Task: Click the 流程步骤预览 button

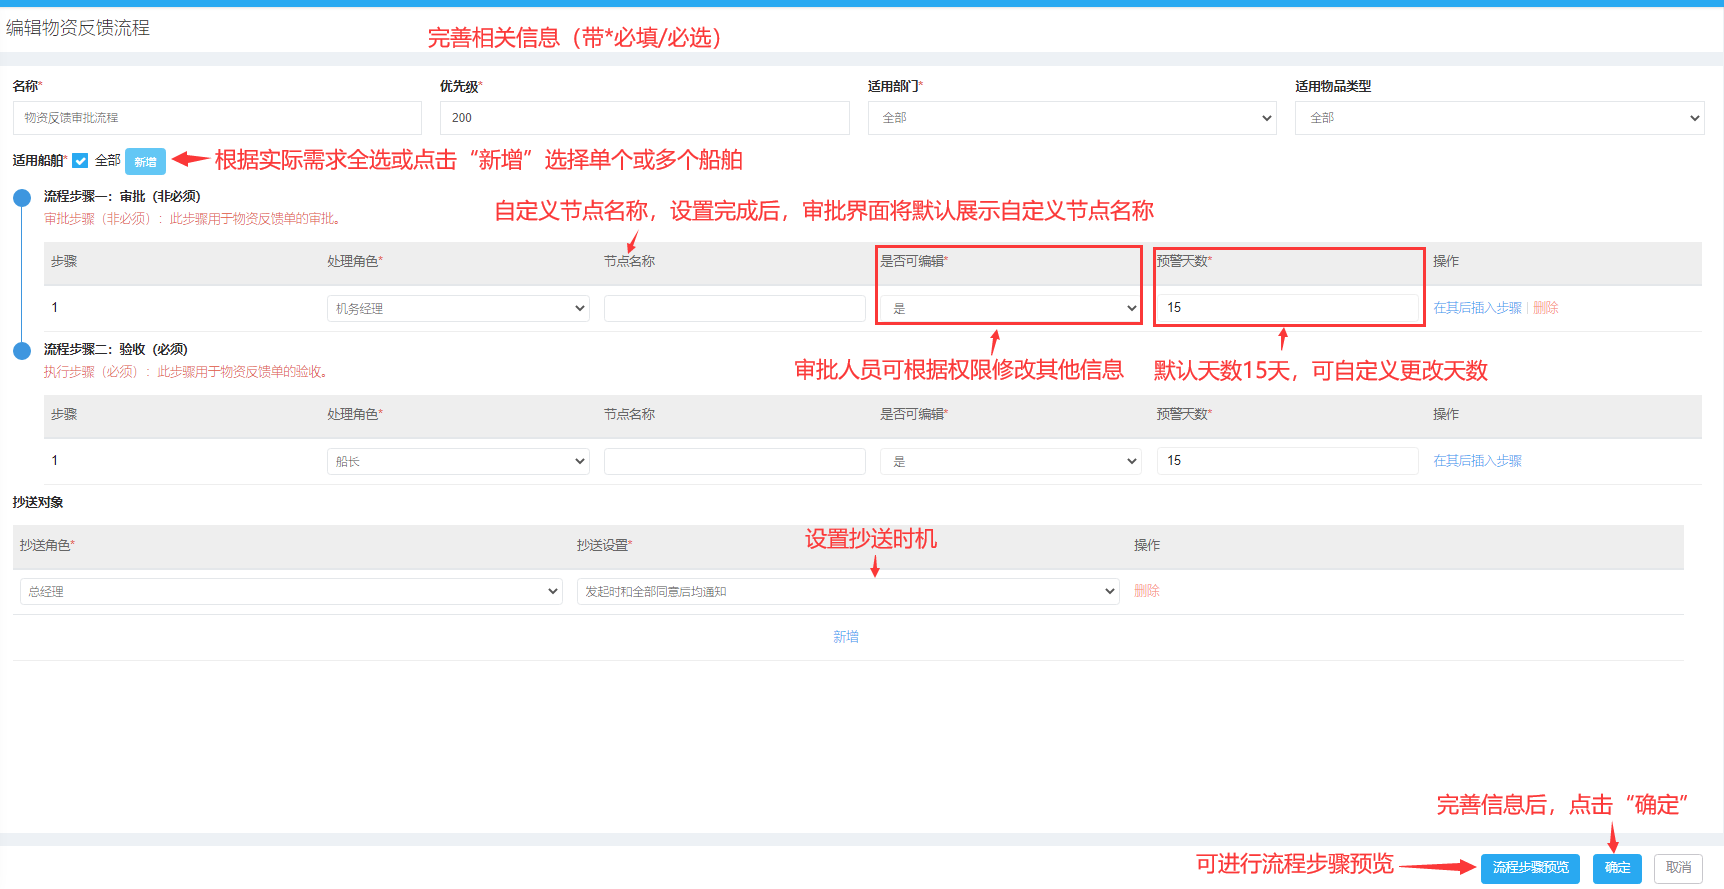Action: click(1530, 868)
